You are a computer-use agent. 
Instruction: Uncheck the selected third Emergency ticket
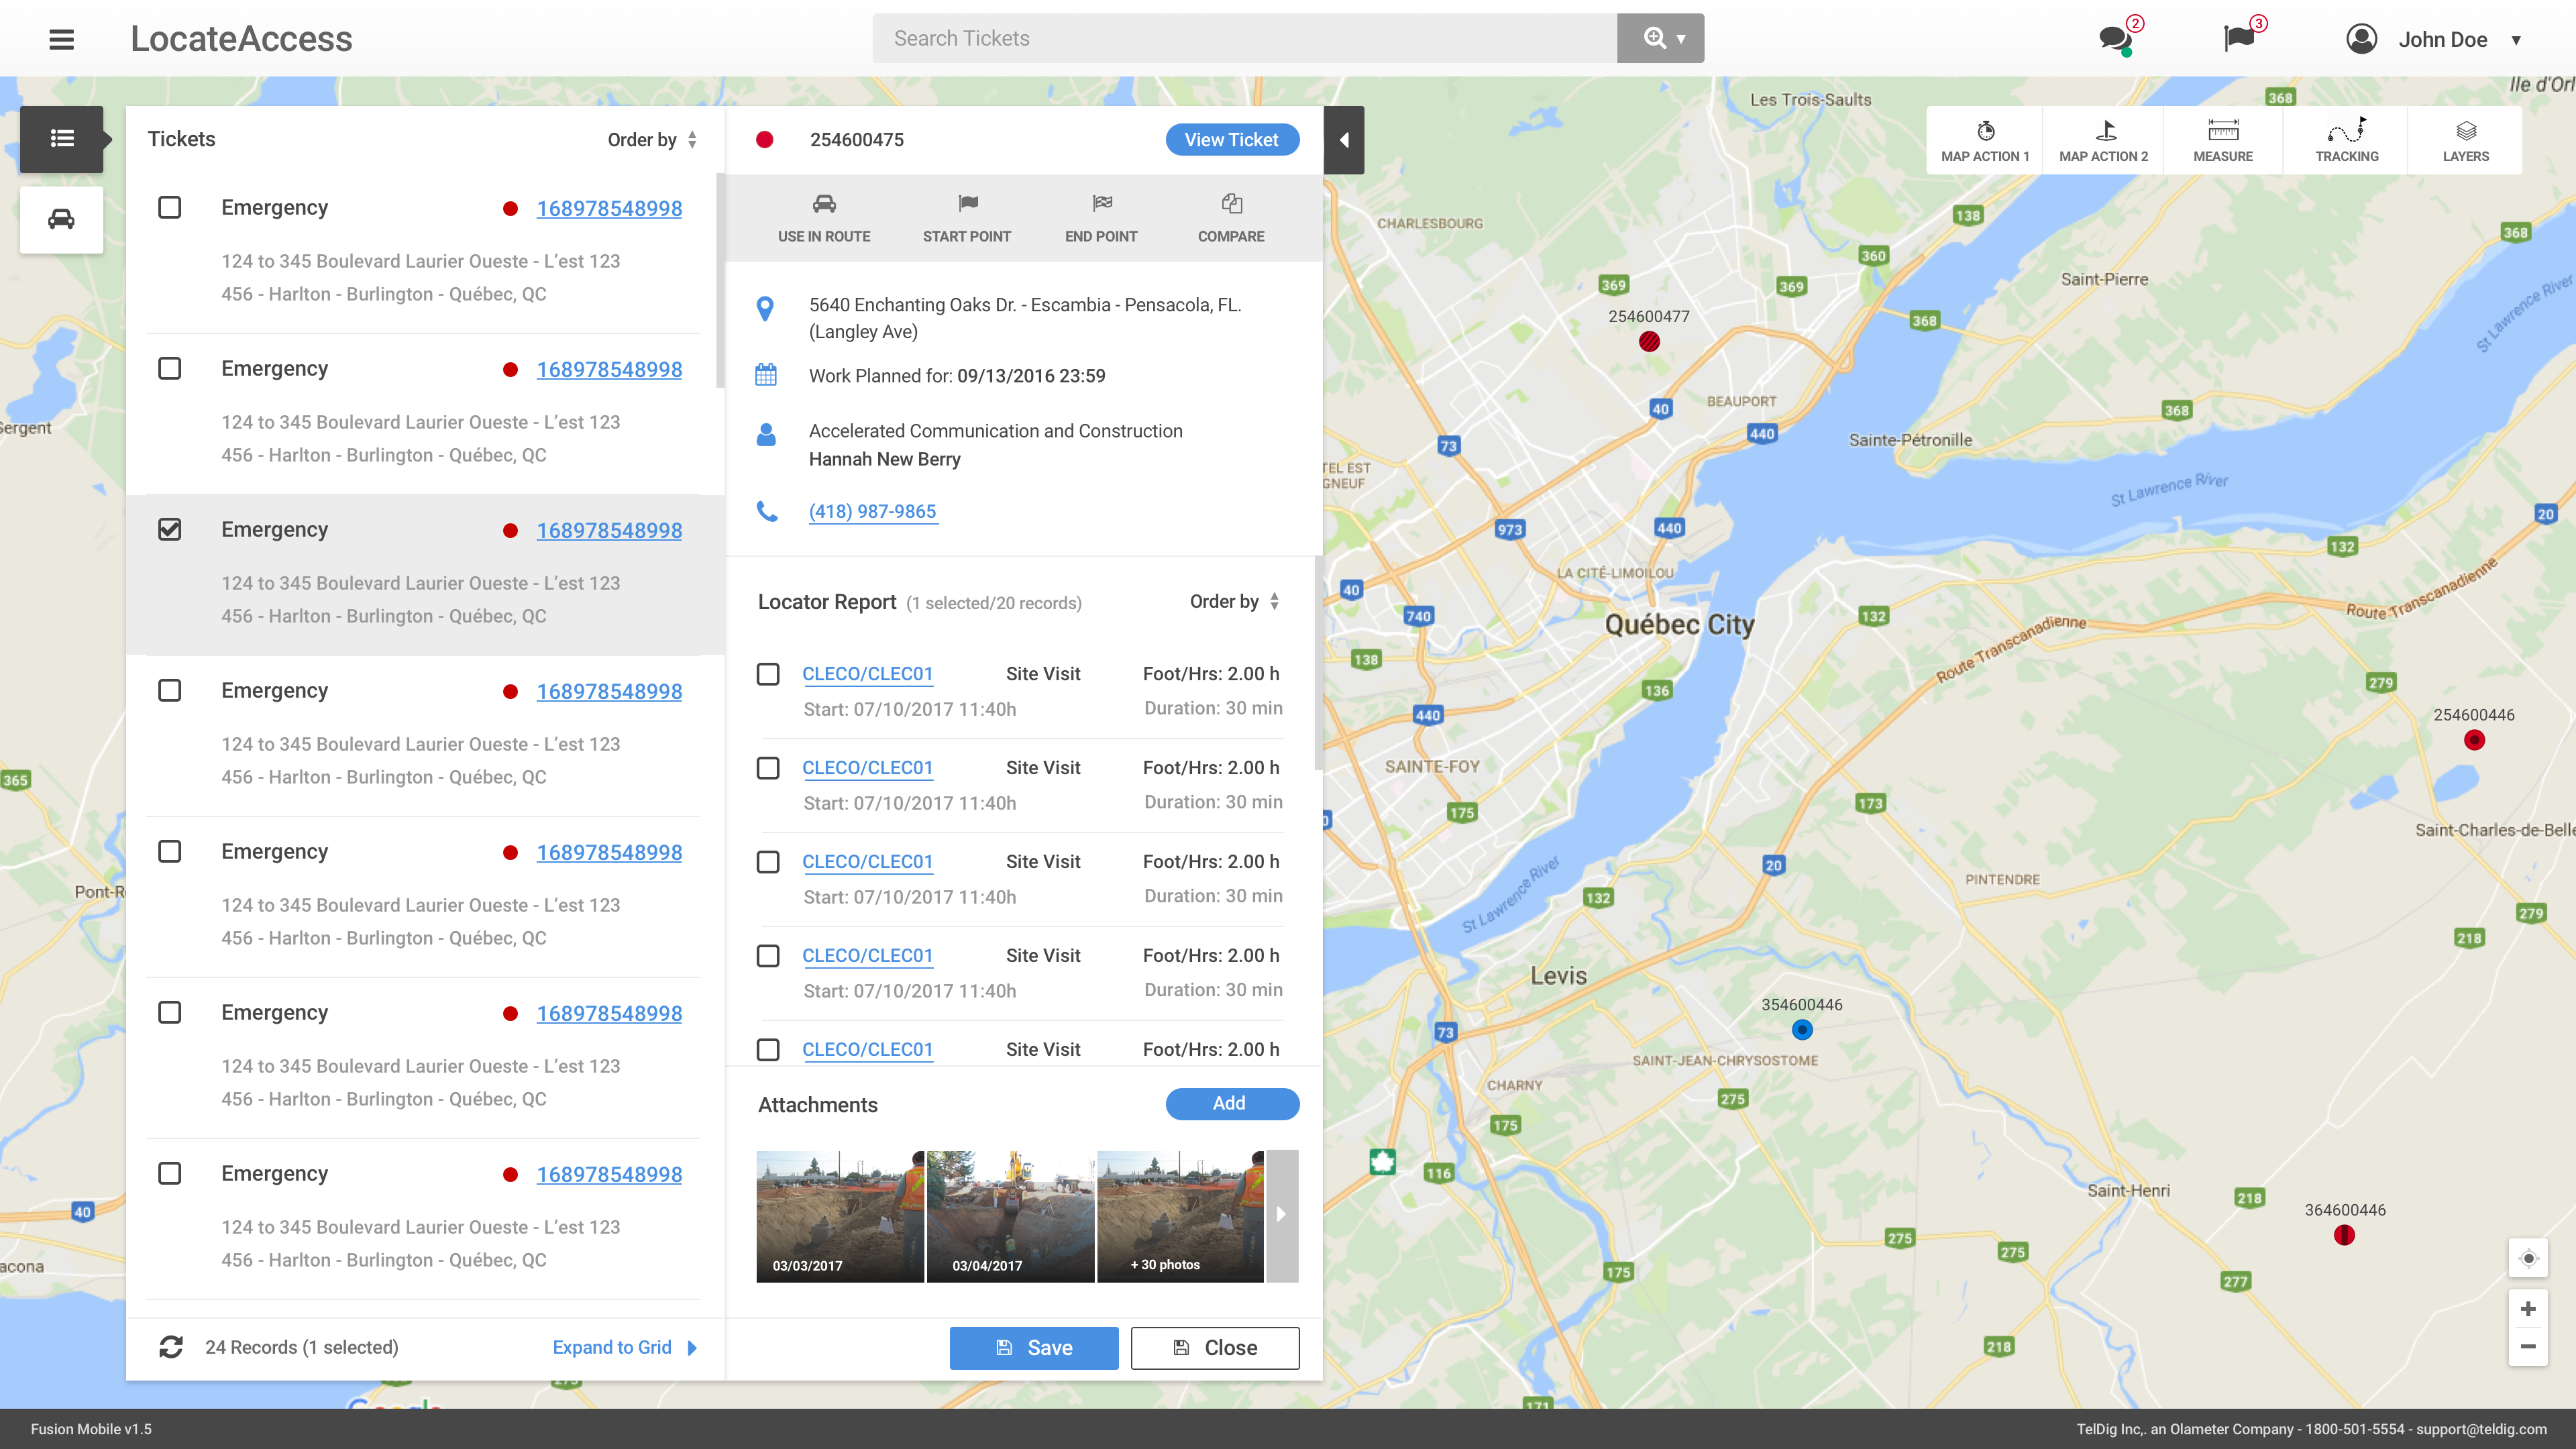pos(170,529)
